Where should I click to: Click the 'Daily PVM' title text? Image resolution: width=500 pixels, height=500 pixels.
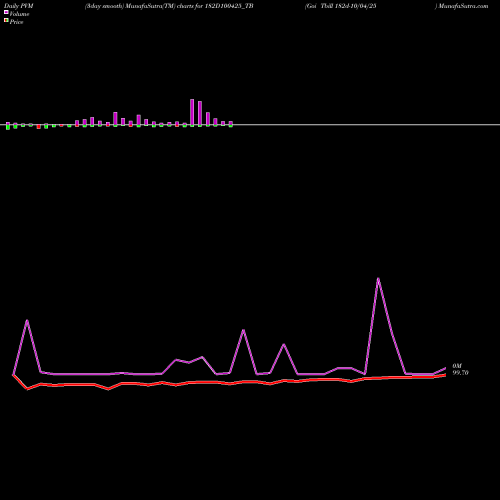[19, 6]
